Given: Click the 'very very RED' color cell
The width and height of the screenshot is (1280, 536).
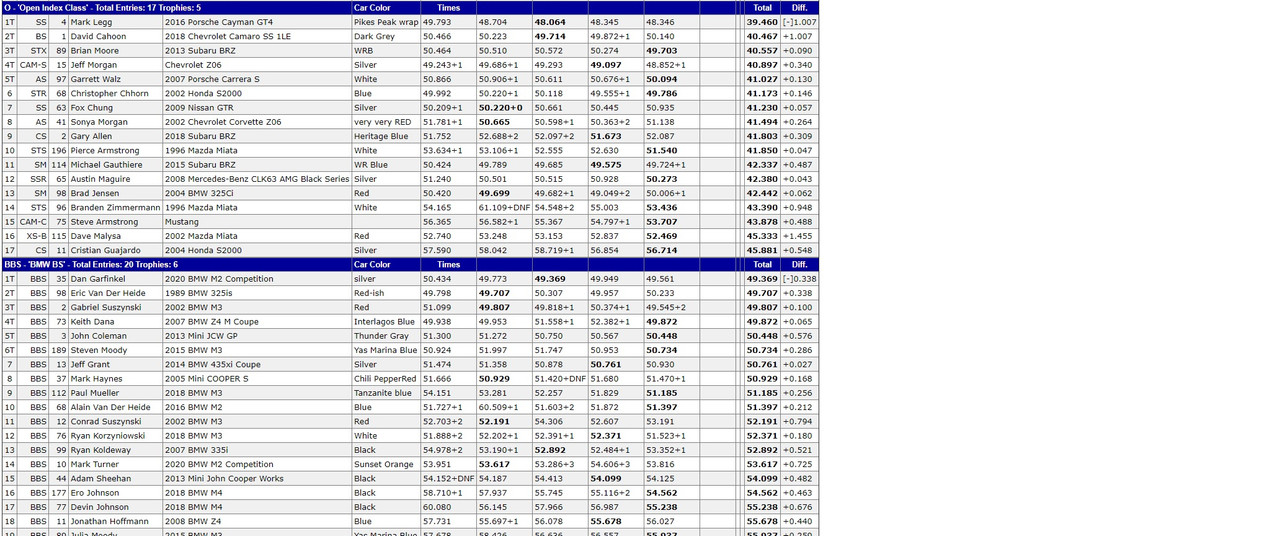Looking at the screenshot, I should (x=382, y=122).
